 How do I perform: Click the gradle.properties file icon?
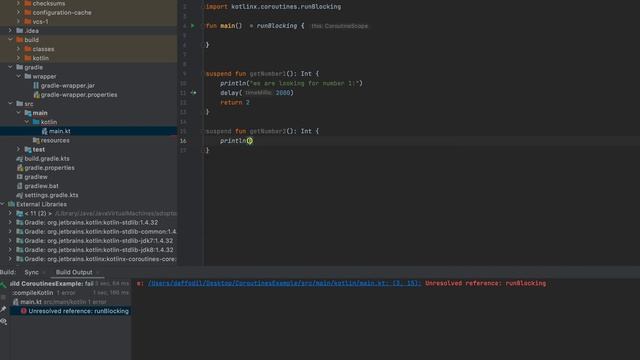coord(20,168)
